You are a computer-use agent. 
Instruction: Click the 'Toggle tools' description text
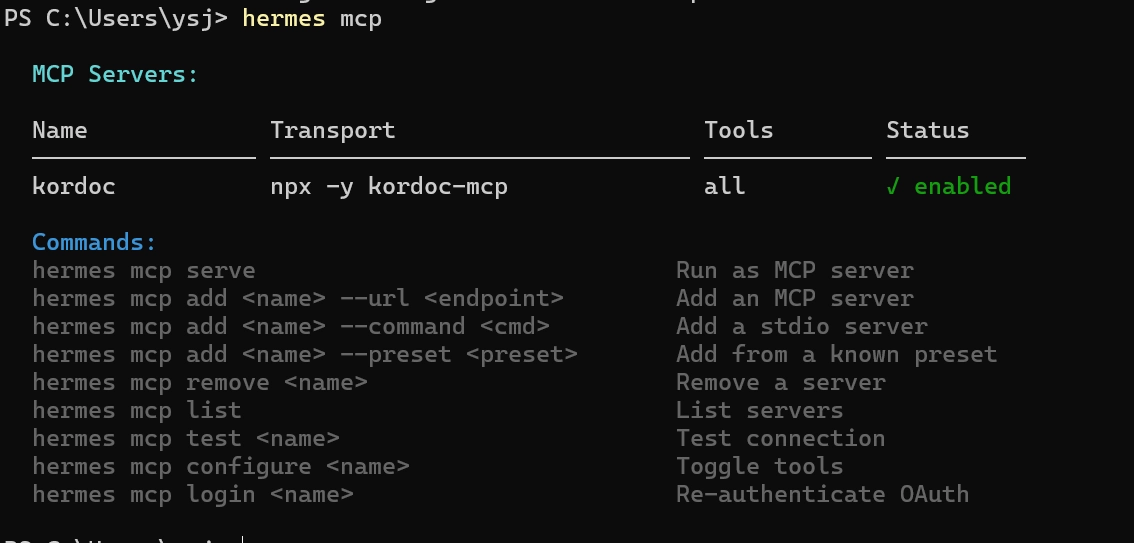759,466
